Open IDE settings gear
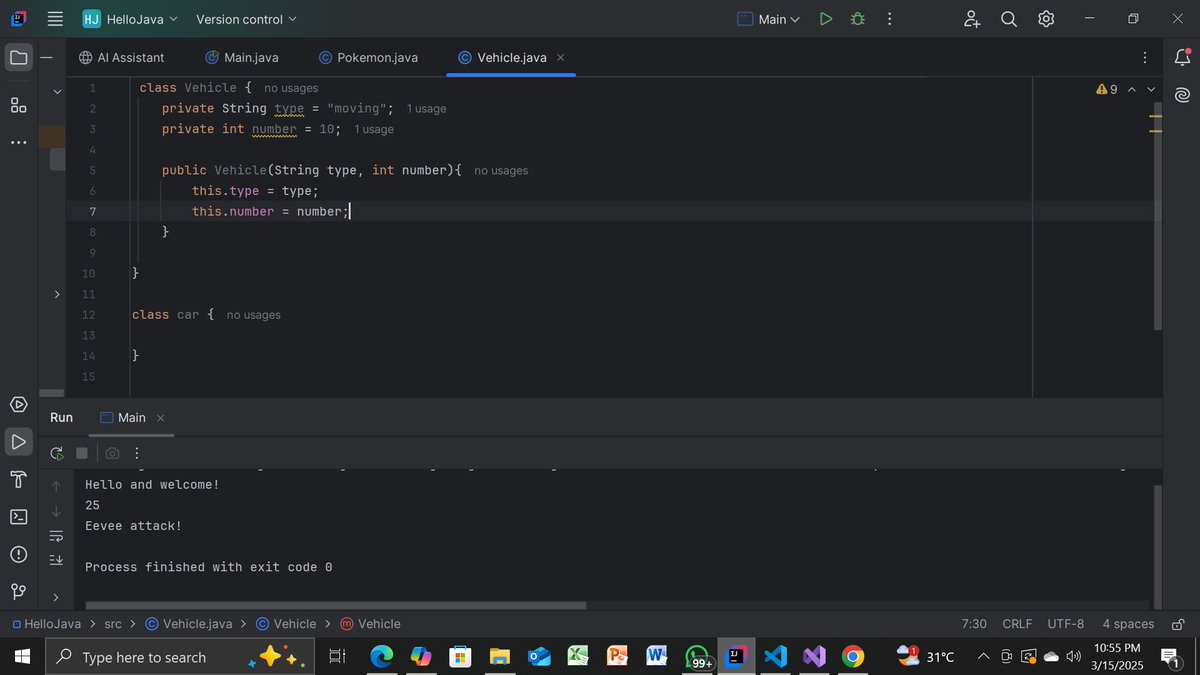This screenshot has height=675, width=1200. (1046, 19)
